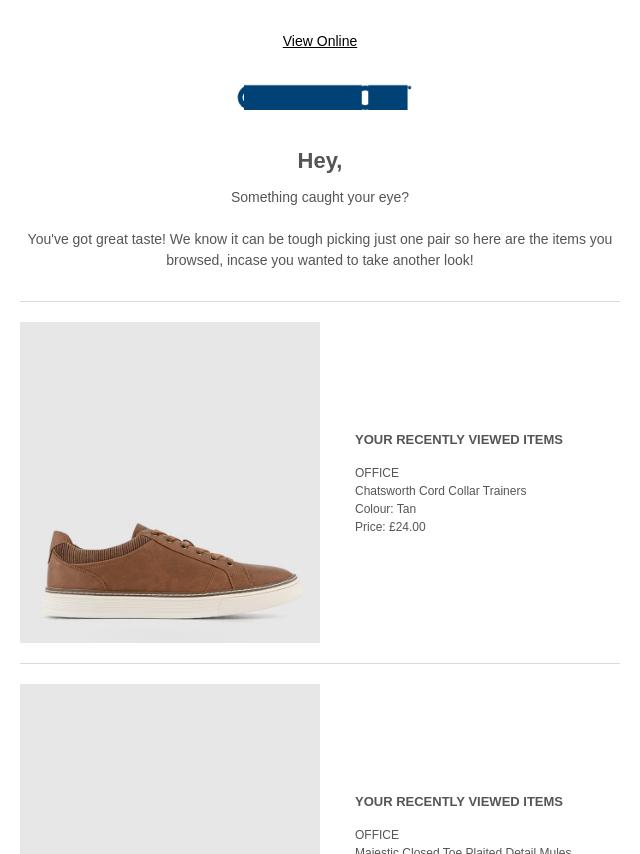Click the Price: £24.00 text
Image resolution: width=640 pixels, height=854 pixels.
[x=390, y=527]
